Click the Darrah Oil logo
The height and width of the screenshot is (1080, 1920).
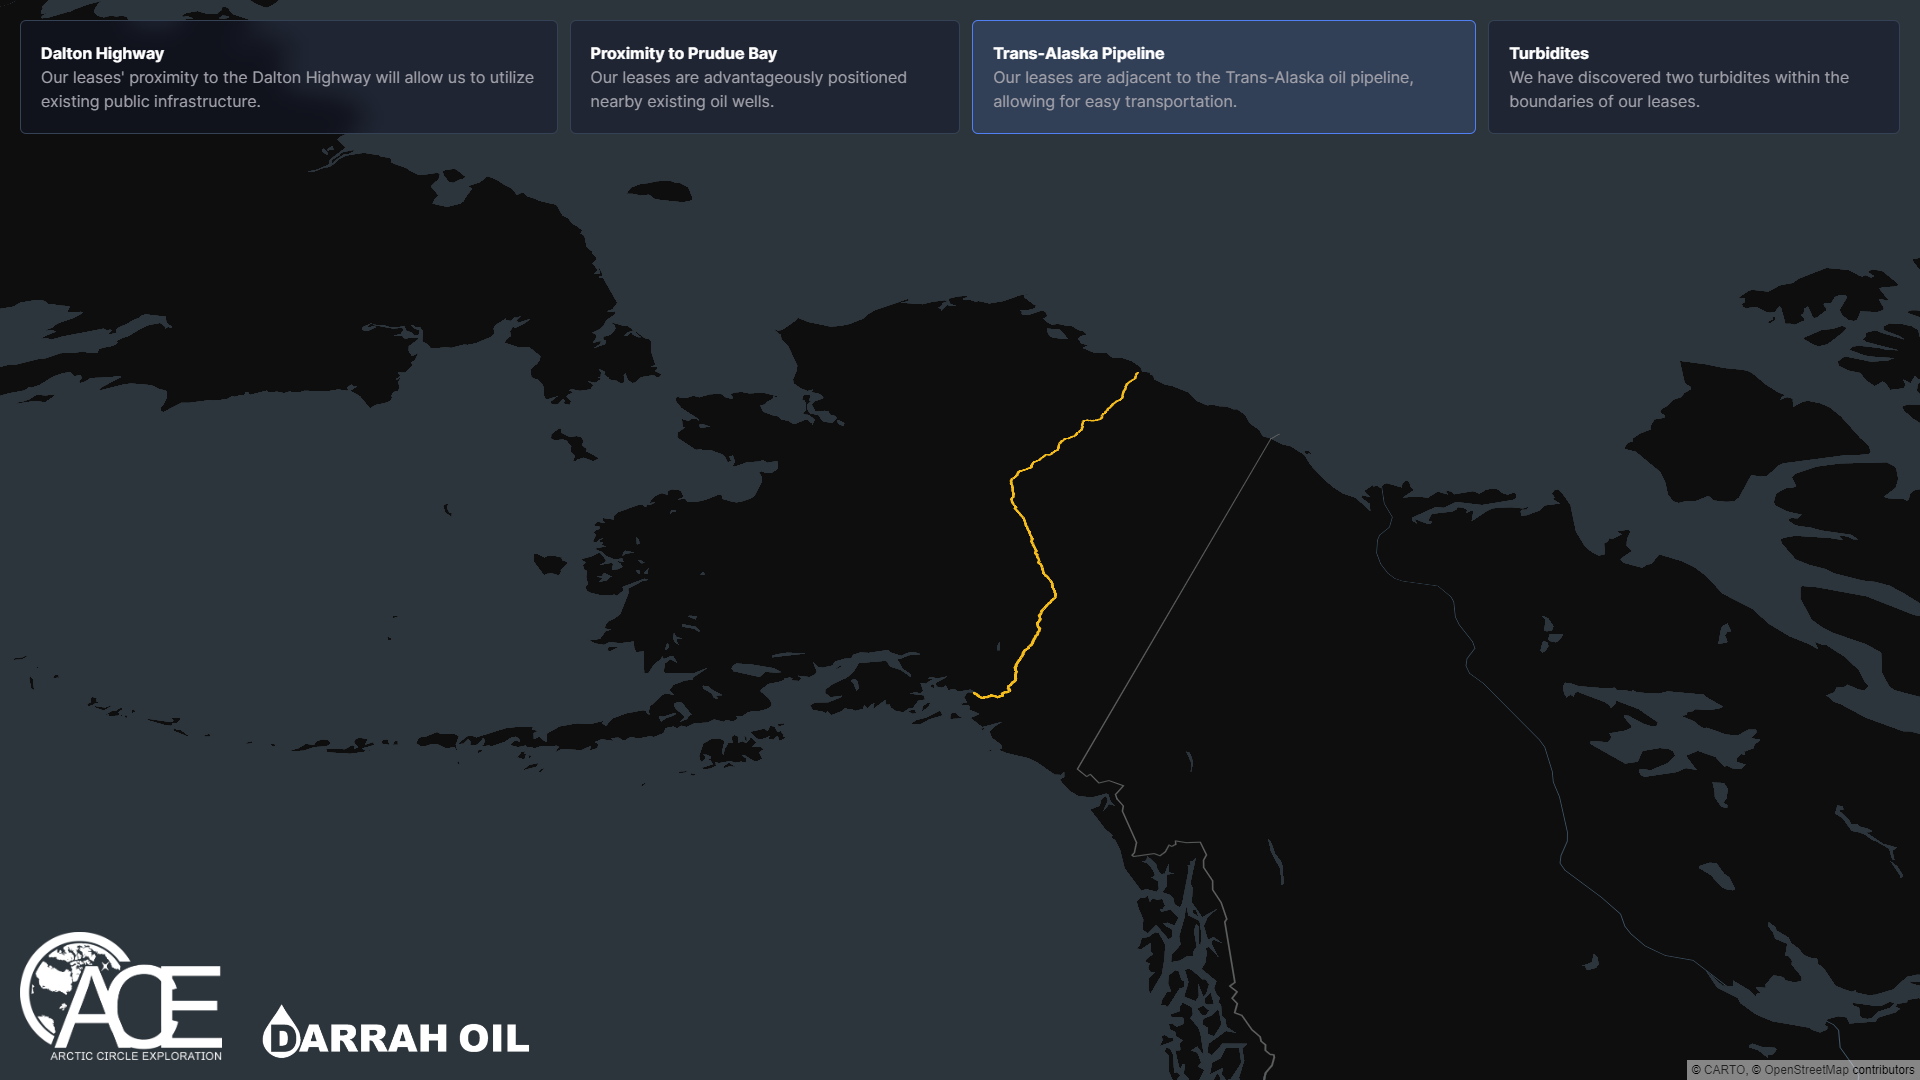396,1033
